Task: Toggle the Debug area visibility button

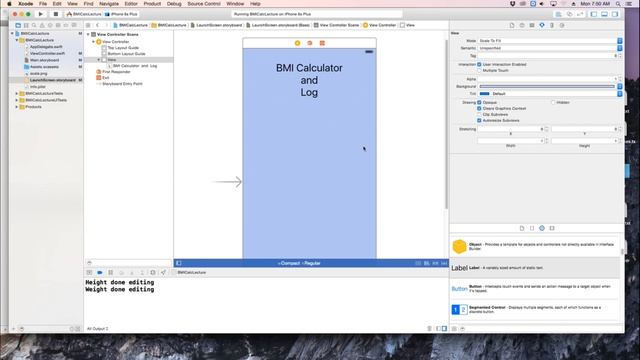Action: coord(604,14)
